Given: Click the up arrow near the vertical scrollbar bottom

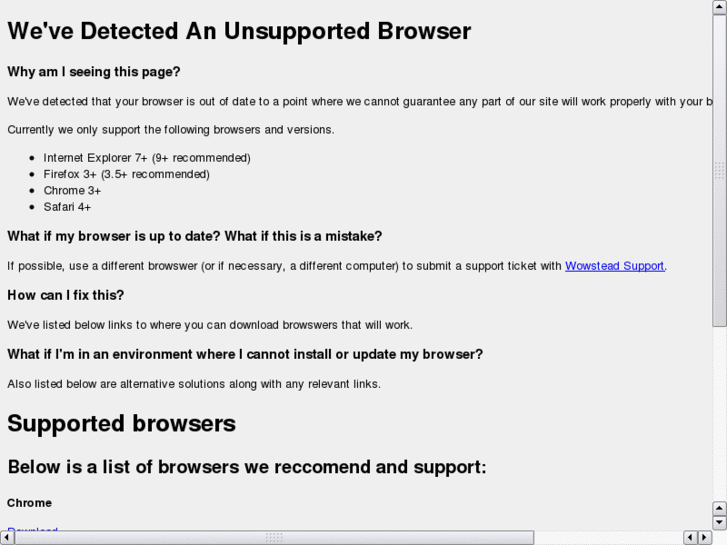Looking at the screenshot, I should tap(719, 508).
